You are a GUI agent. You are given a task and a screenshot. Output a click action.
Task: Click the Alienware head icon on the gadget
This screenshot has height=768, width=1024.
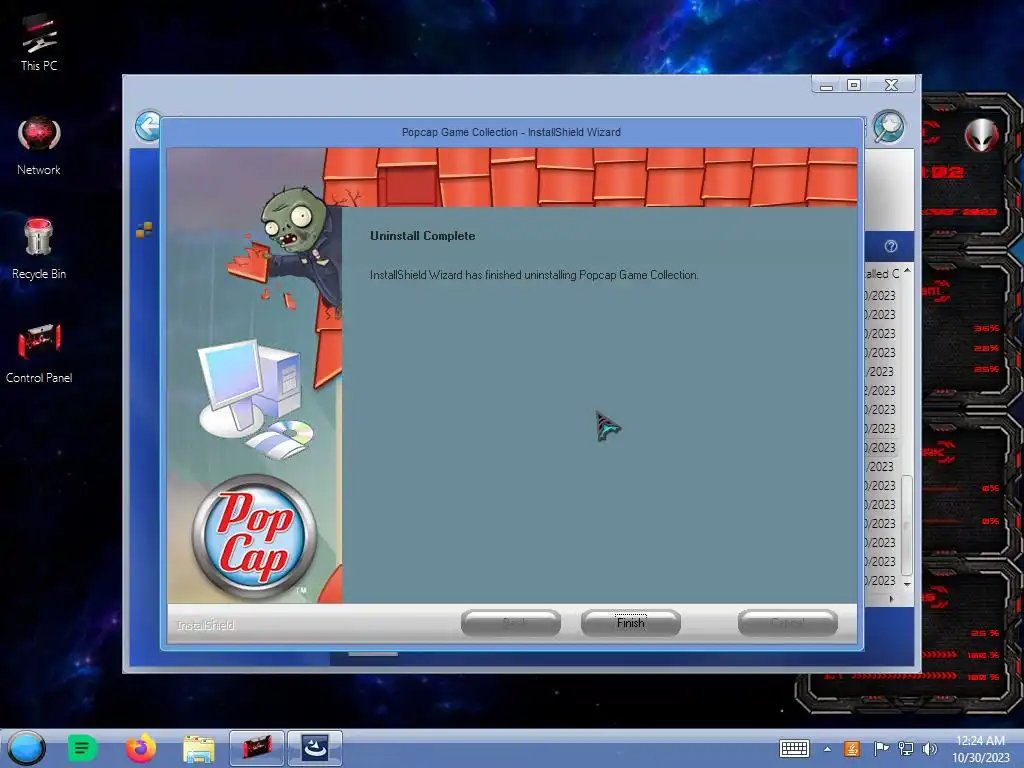pyautogui.click(x=982, y=135)
